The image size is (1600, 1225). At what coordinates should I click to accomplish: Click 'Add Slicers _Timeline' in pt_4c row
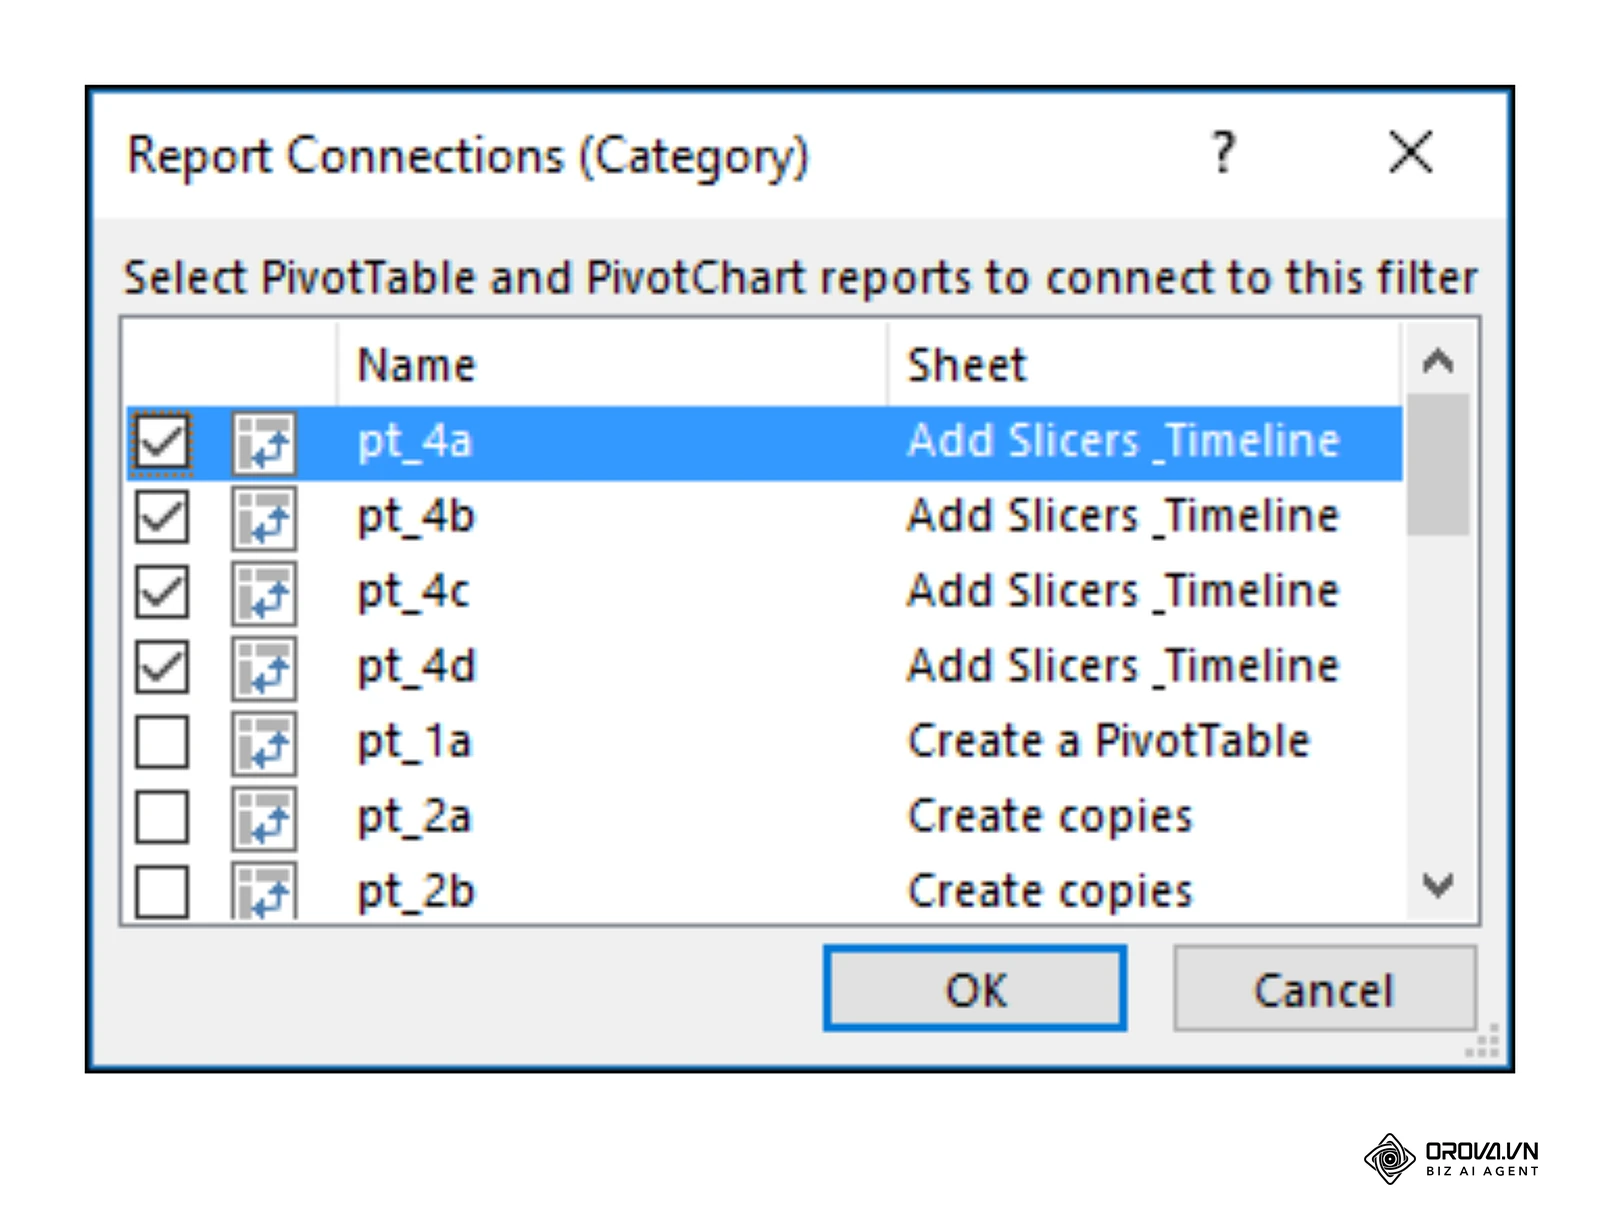(1123, 591)
